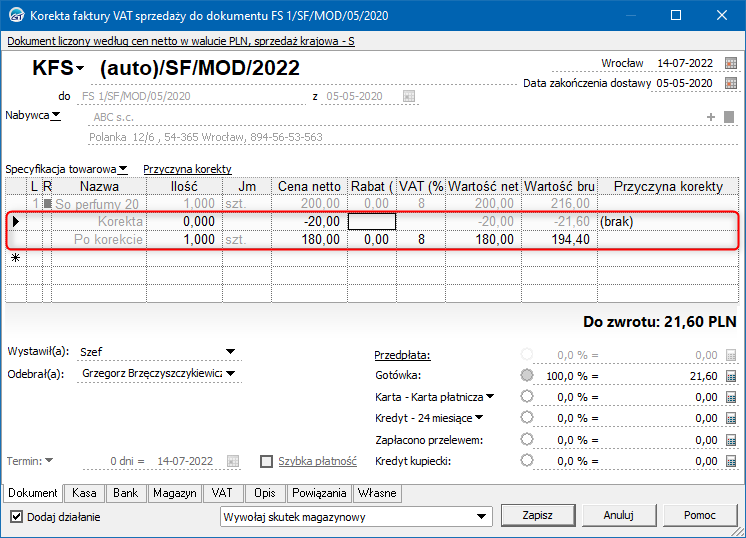Expand the Kredyt - 24 miesiące dropdown
Image resolution: width=746 pixels, height=538 pixels.
click(x=479, y=418)
